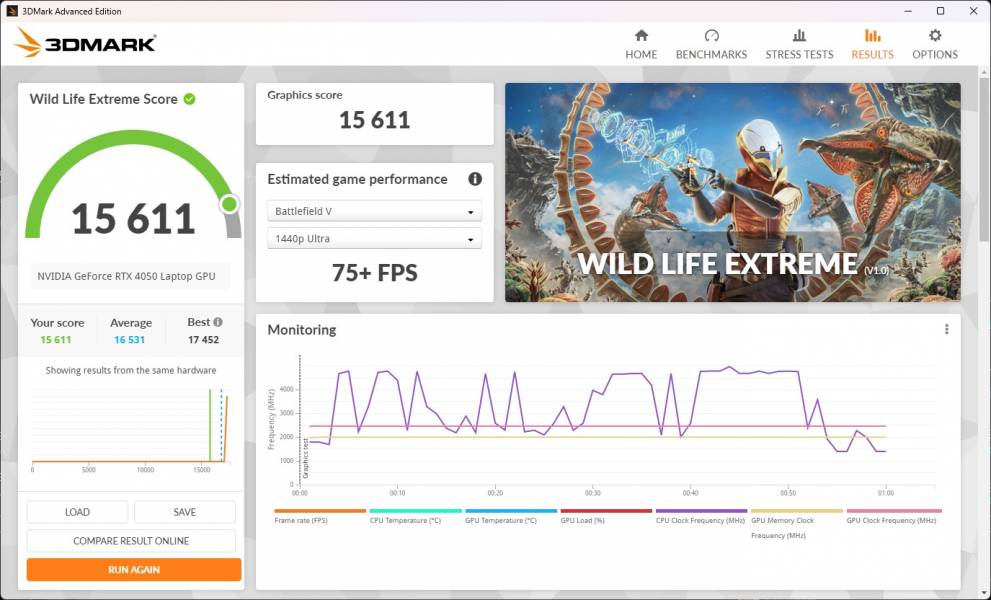This screenshot has width=991, height=600.
Task: Click COMPARE RESULT ONLINE button
Action: [x=131, y=541]
